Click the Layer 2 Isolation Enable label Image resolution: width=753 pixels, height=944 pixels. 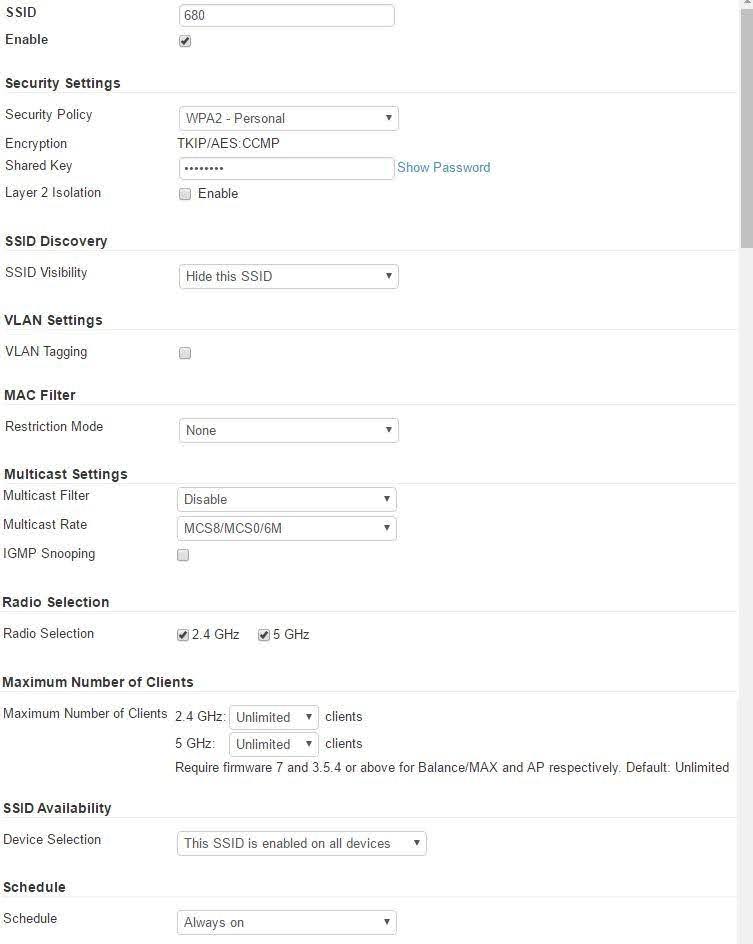tap(217, 194)
